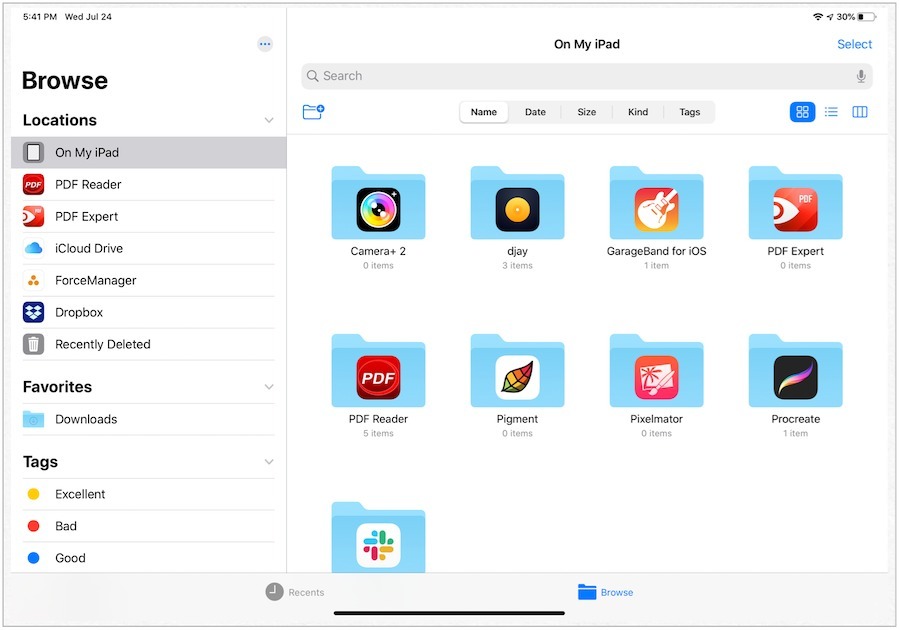Switch to list view
This screenshot has width=900, height=630.
pos(831,112)
